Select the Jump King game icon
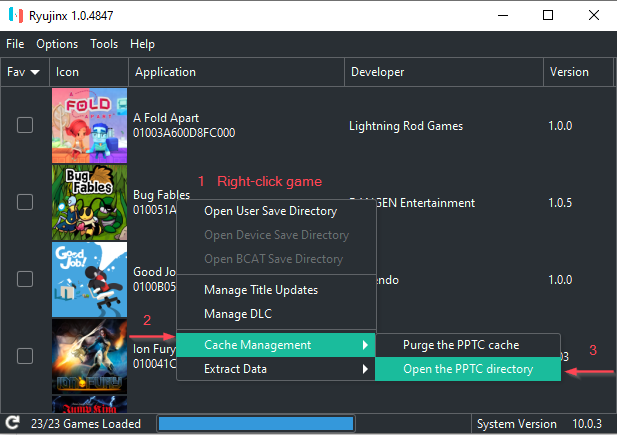The image size is (617, 435). pos(89,404)
